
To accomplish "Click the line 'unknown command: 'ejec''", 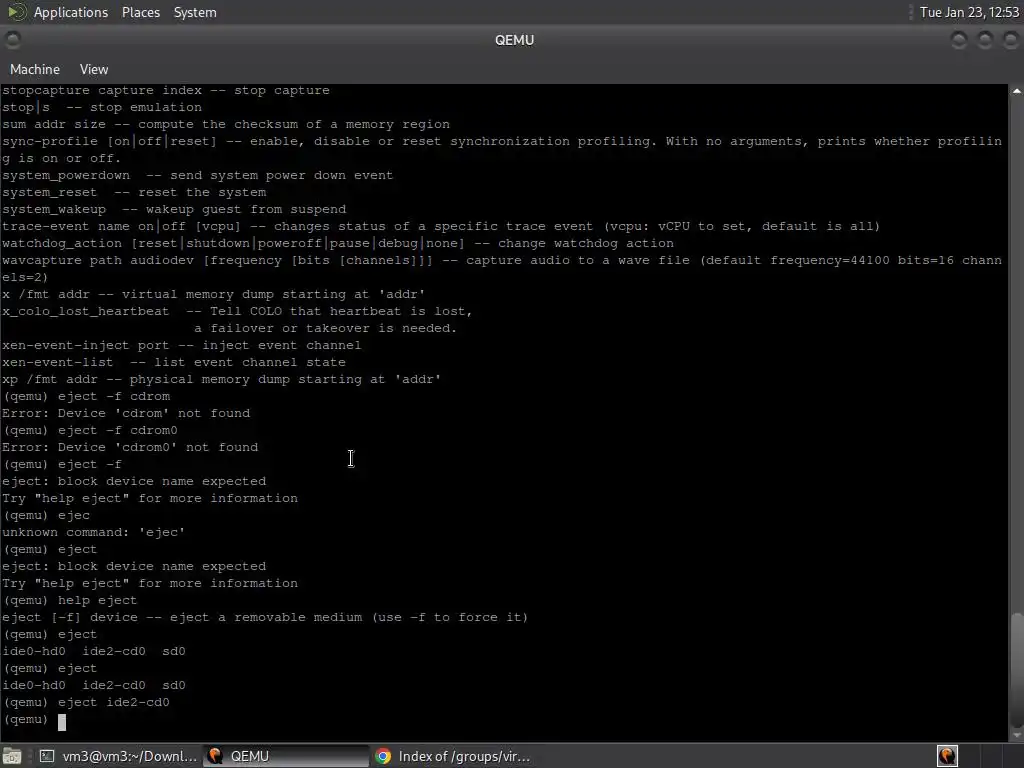I will pos(93,532).
